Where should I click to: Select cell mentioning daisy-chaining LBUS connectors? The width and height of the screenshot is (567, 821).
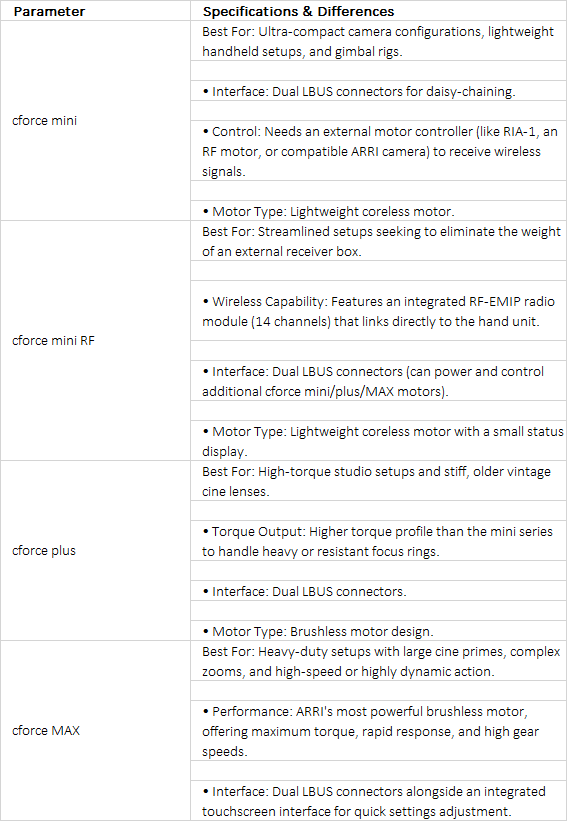click(x=379, y=91)
